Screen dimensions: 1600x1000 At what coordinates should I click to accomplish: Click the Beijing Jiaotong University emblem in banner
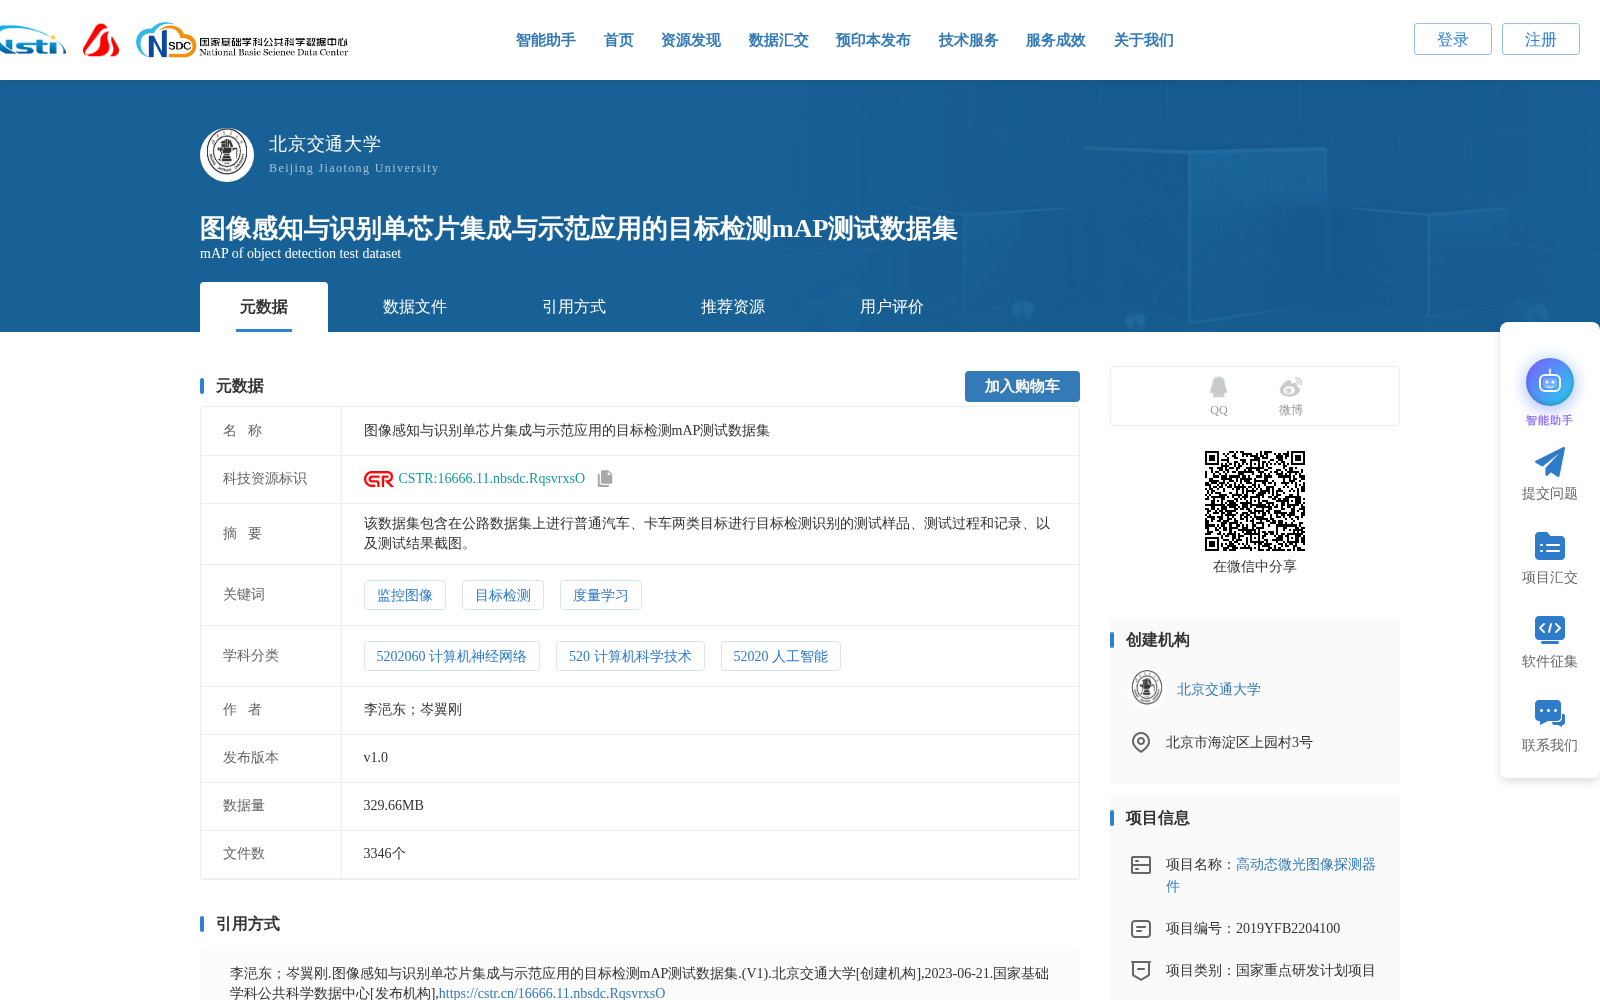point(227,155)
